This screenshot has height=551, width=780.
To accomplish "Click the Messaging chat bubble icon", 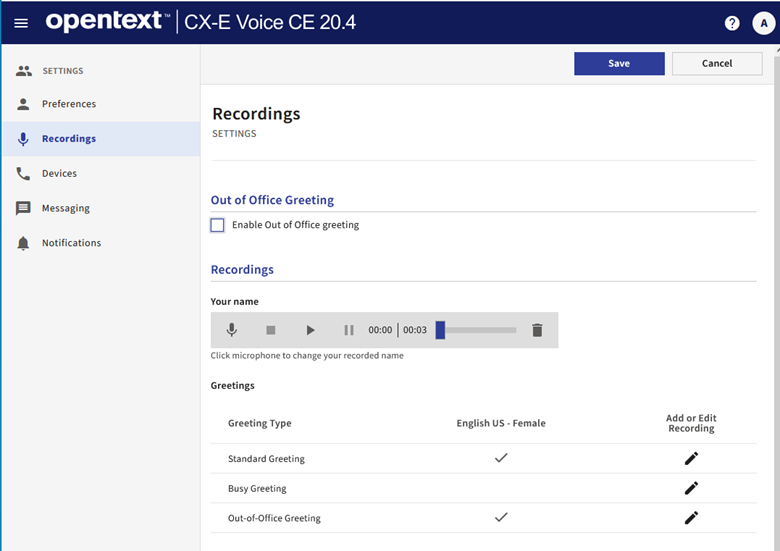I will tap(23, 208).
